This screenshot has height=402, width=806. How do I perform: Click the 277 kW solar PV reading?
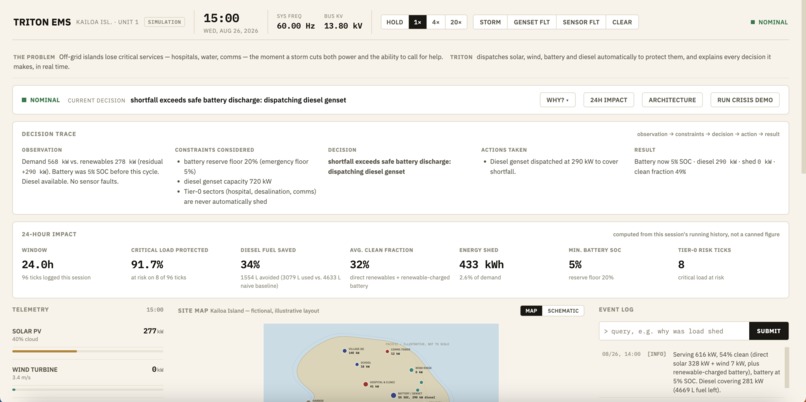(x=153, y=331)
